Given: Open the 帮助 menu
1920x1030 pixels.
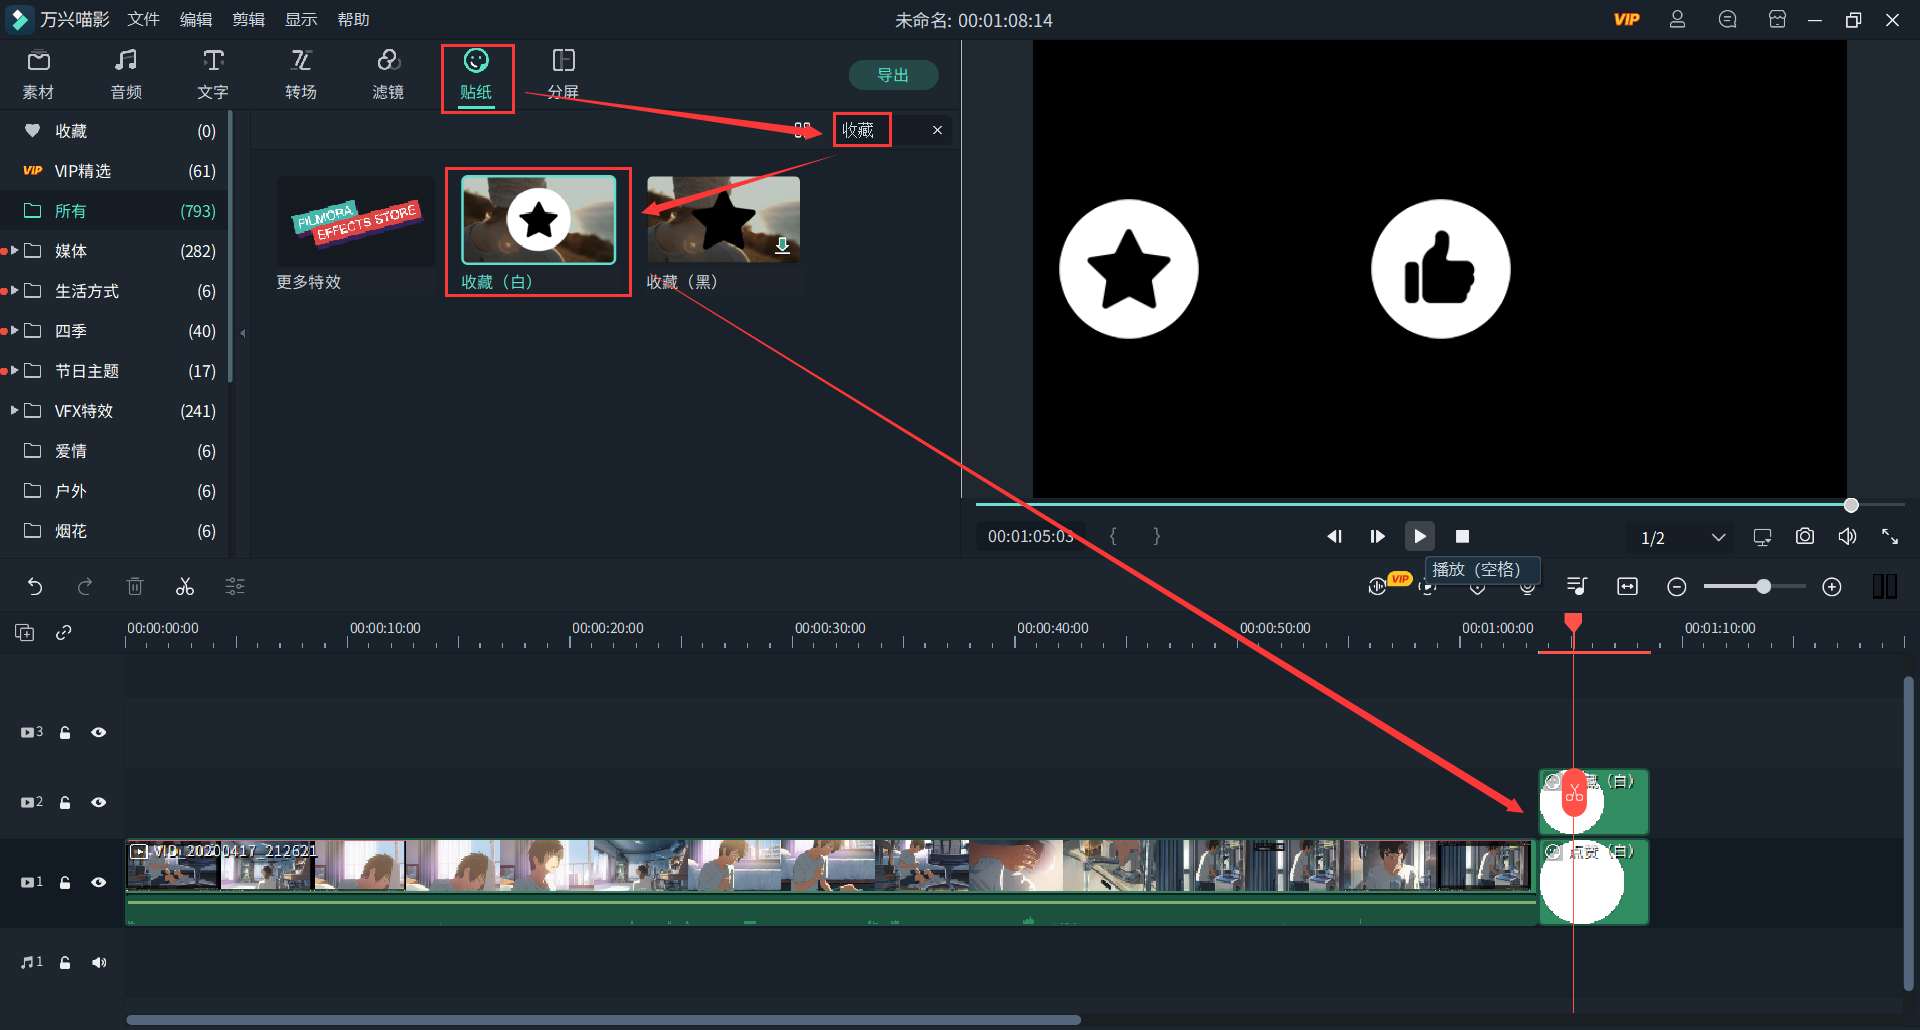Looking at the screenshot, I should (353, 20).
